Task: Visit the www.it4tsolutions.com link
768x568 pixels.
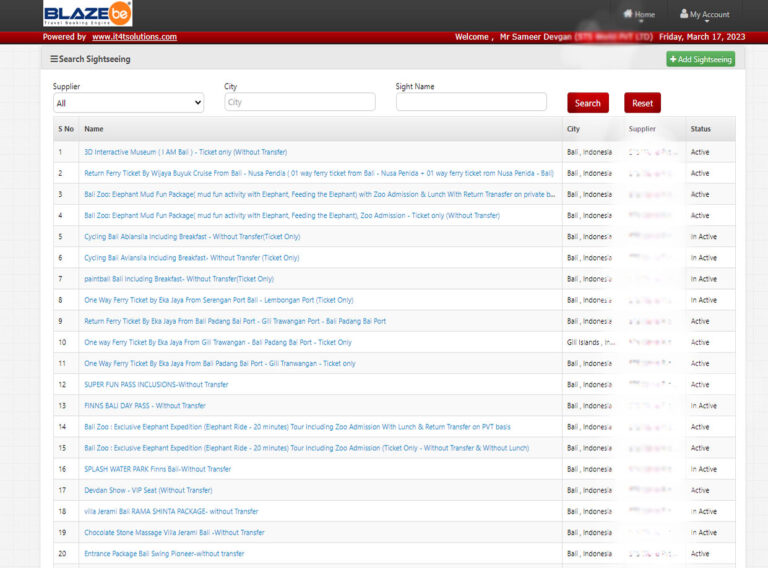Action: click(134, 37)
